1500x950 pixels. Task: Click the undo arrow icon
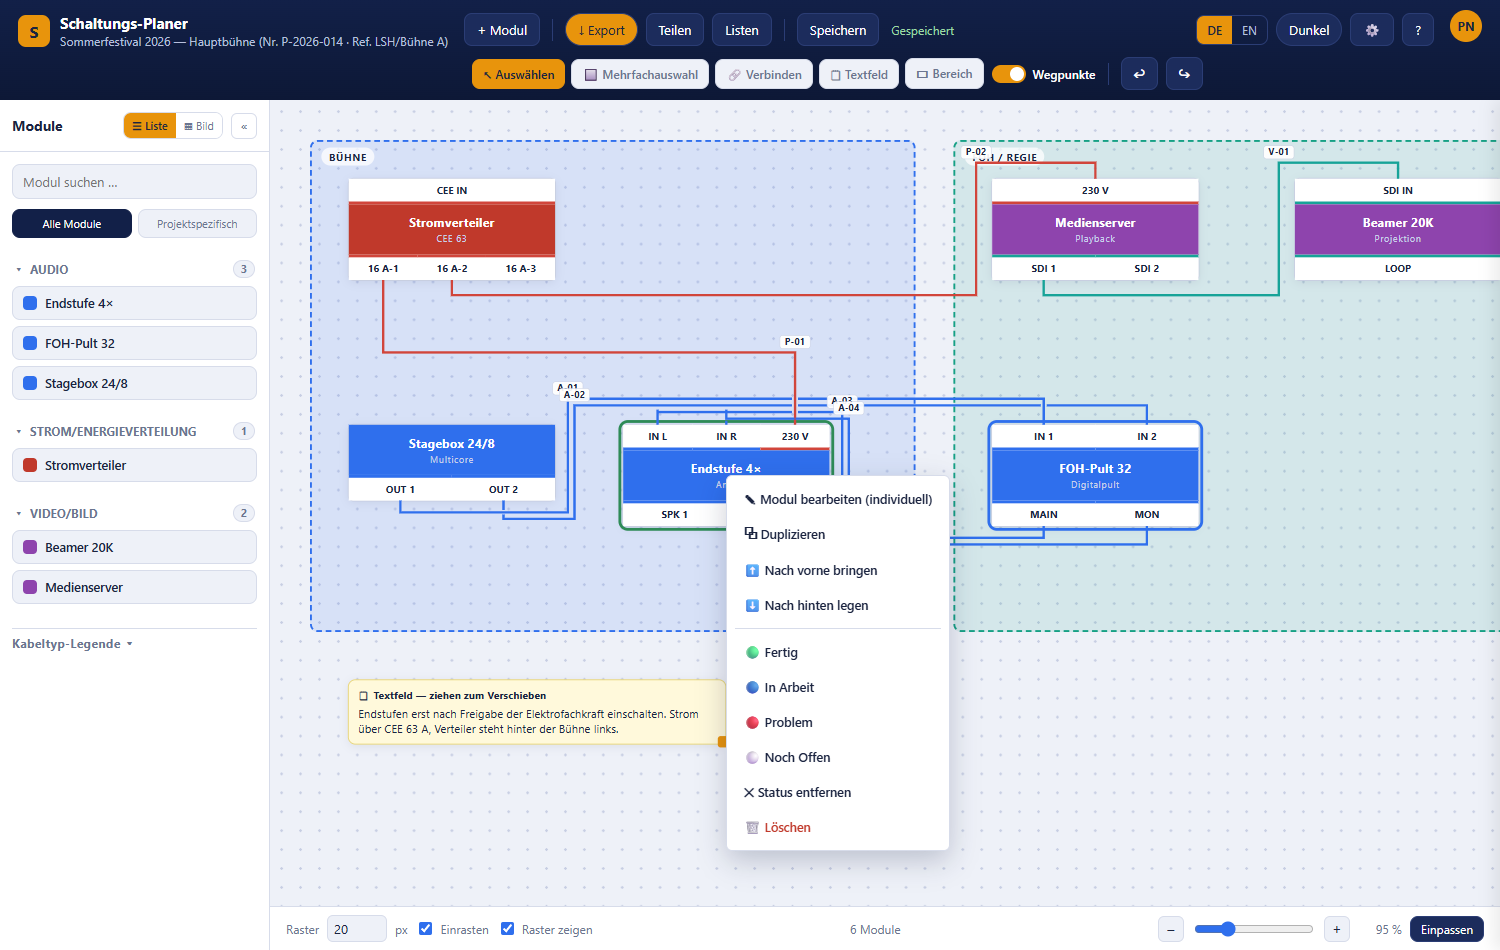click(1139, 74)
